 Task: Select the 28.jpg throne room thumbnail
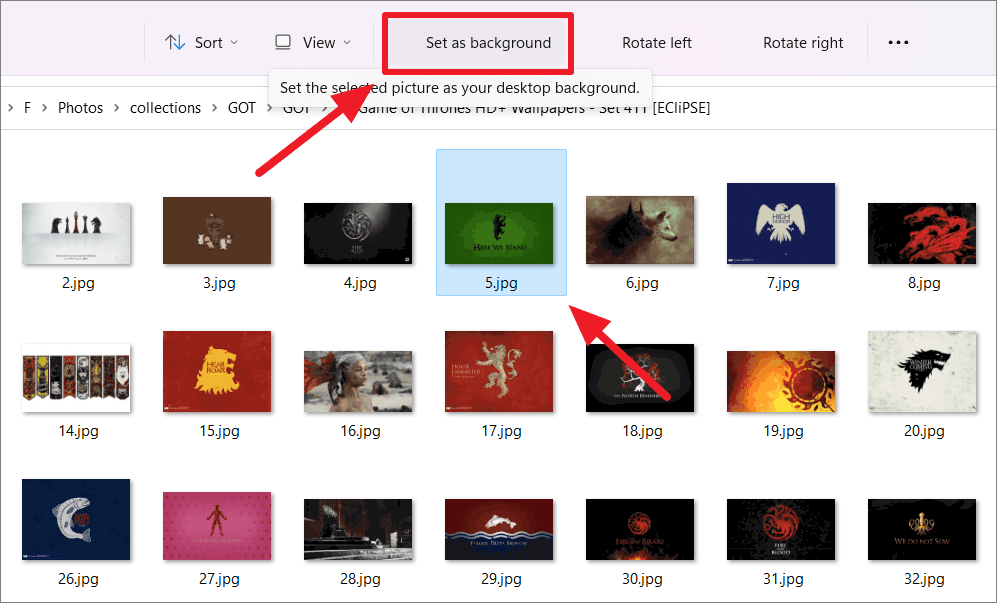(x=358, y=529)
